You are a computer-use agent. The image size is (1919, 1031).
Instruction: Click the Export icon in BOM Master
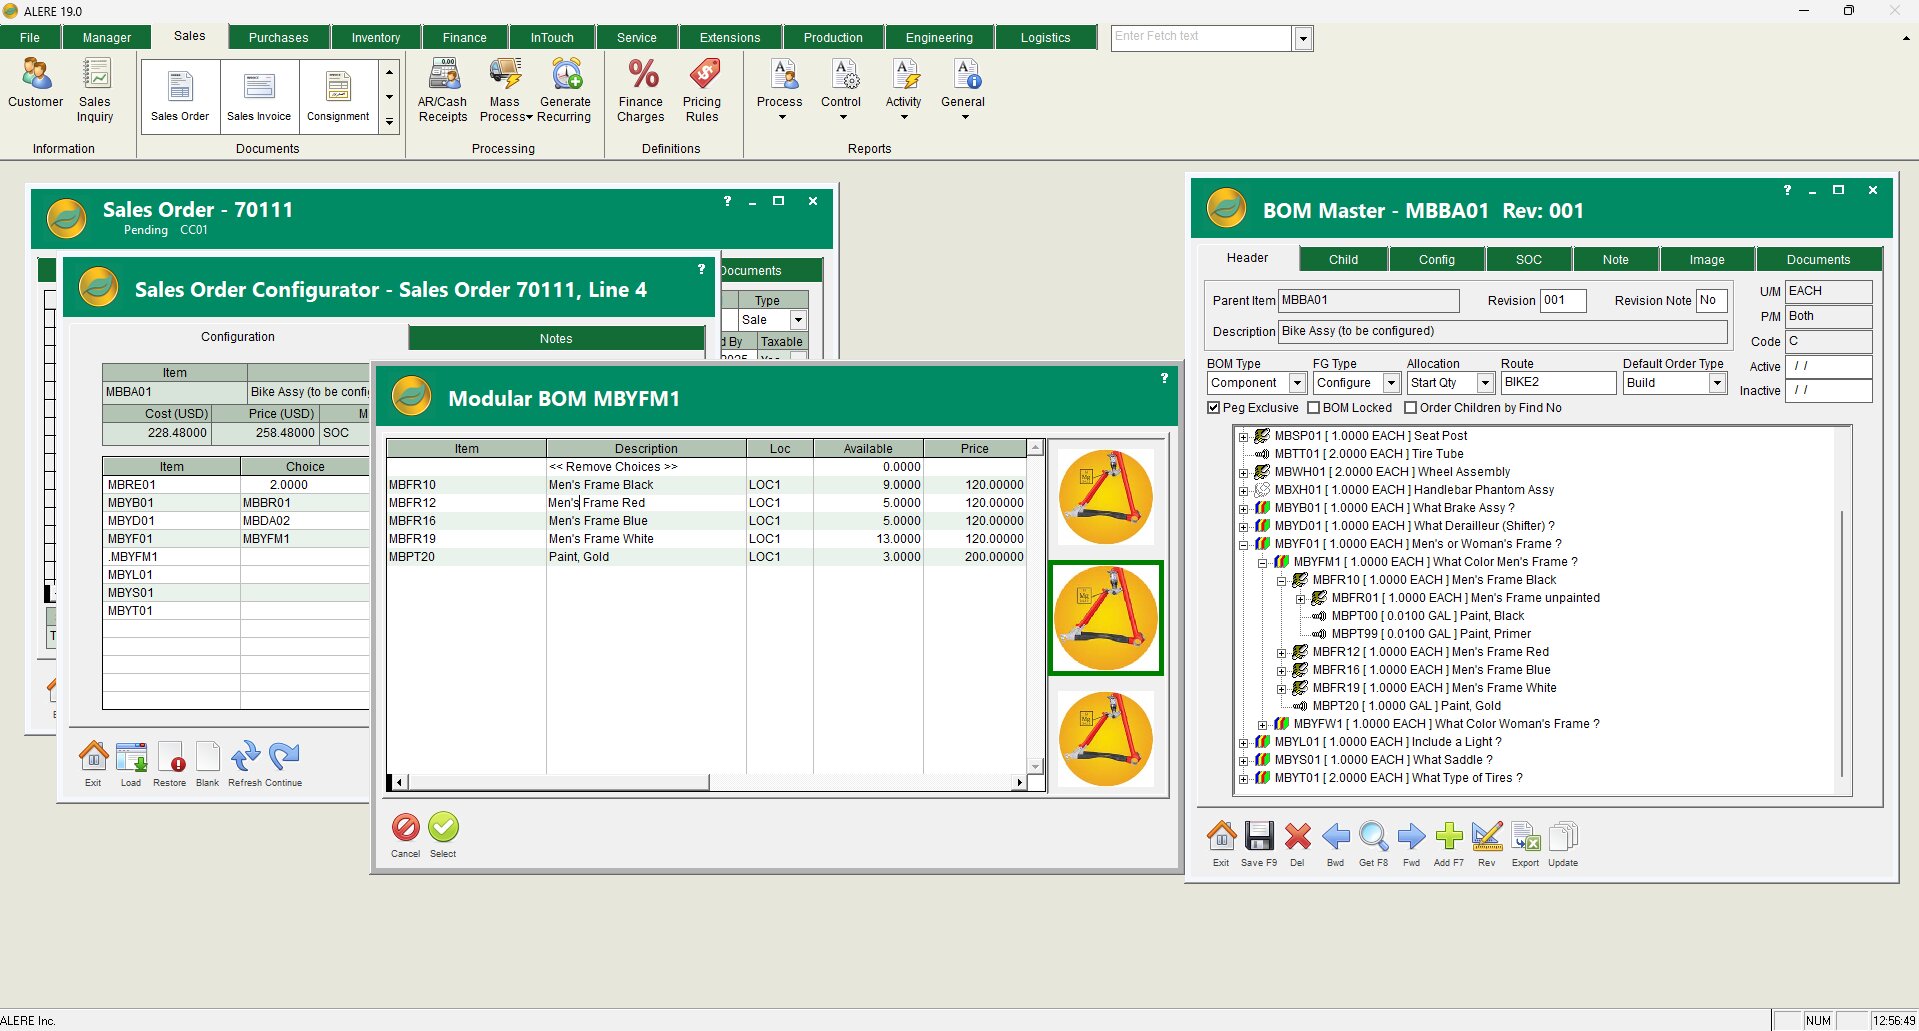pos(1525,837)
